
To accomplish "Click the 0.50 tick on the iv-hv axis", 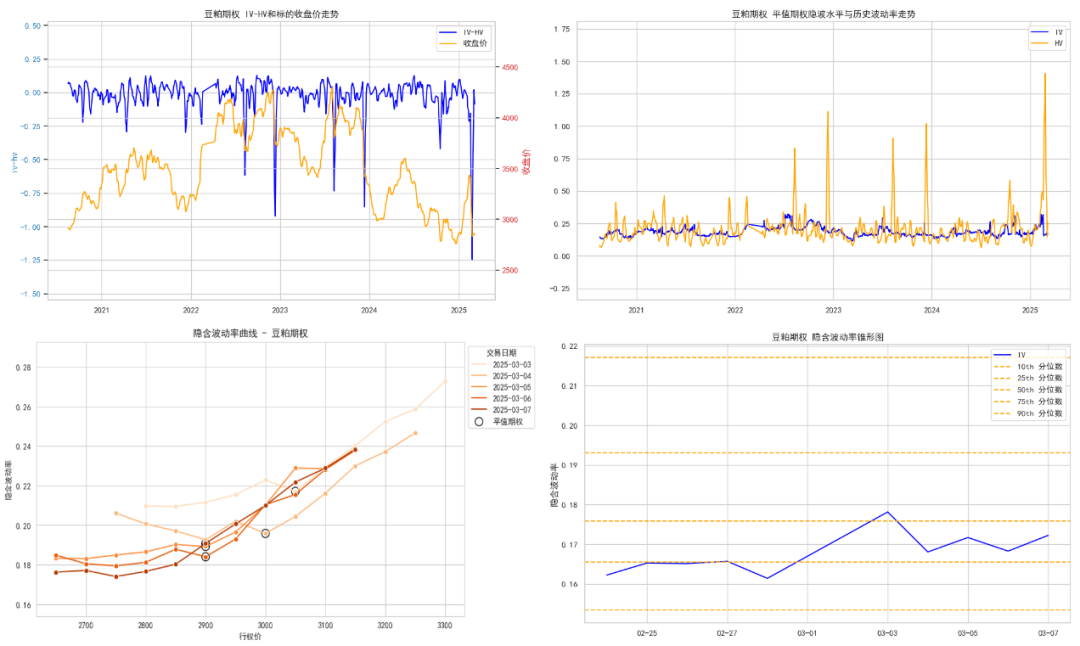I will pos(32,26).
